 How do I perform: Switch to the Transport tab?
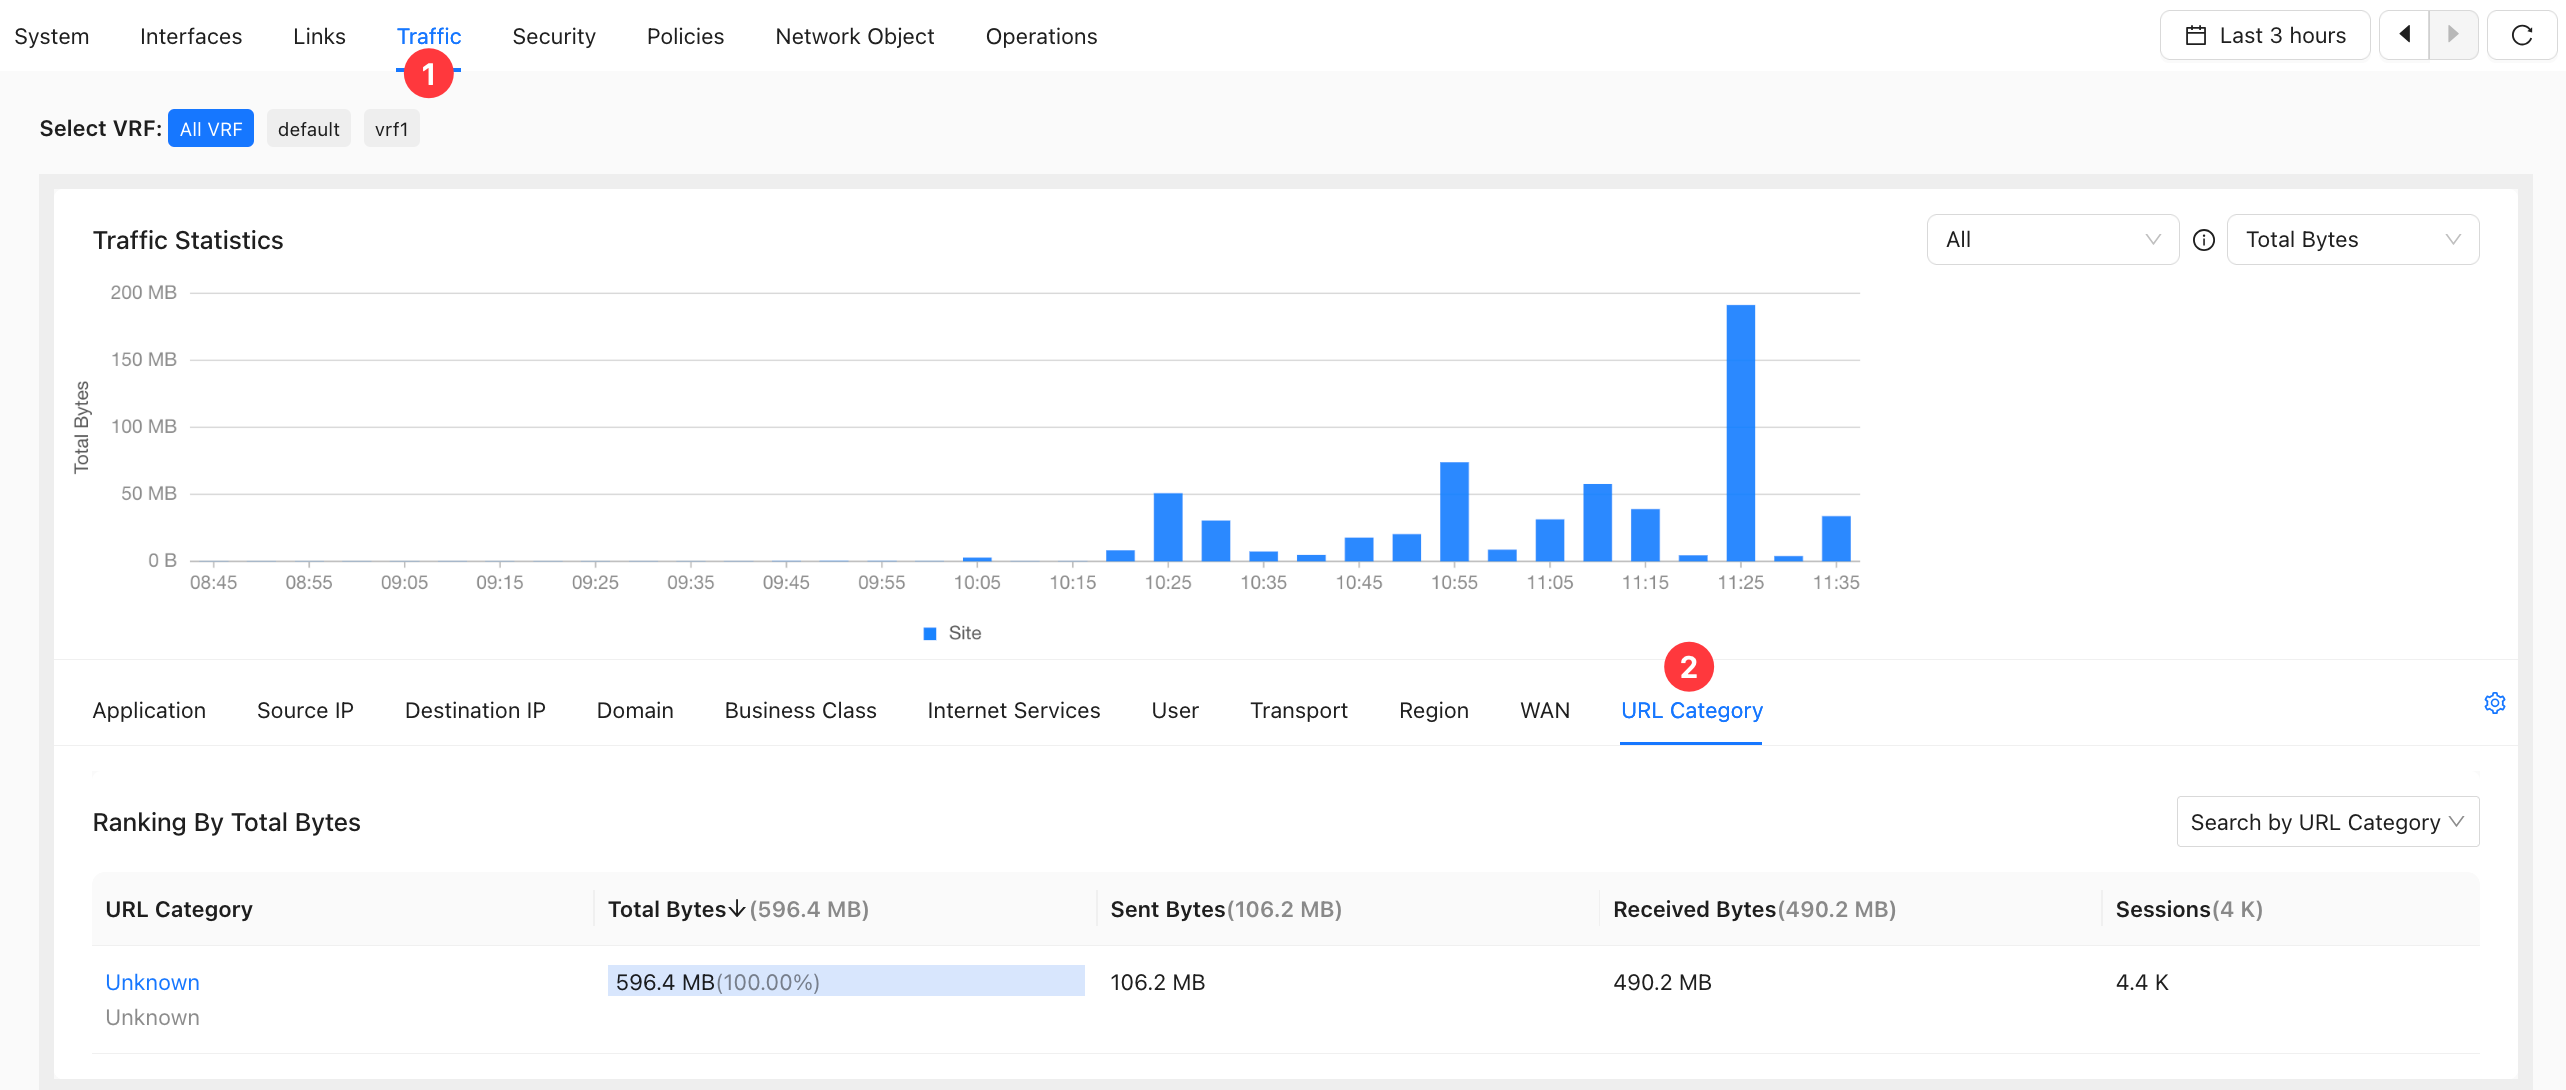point(1299,710)
